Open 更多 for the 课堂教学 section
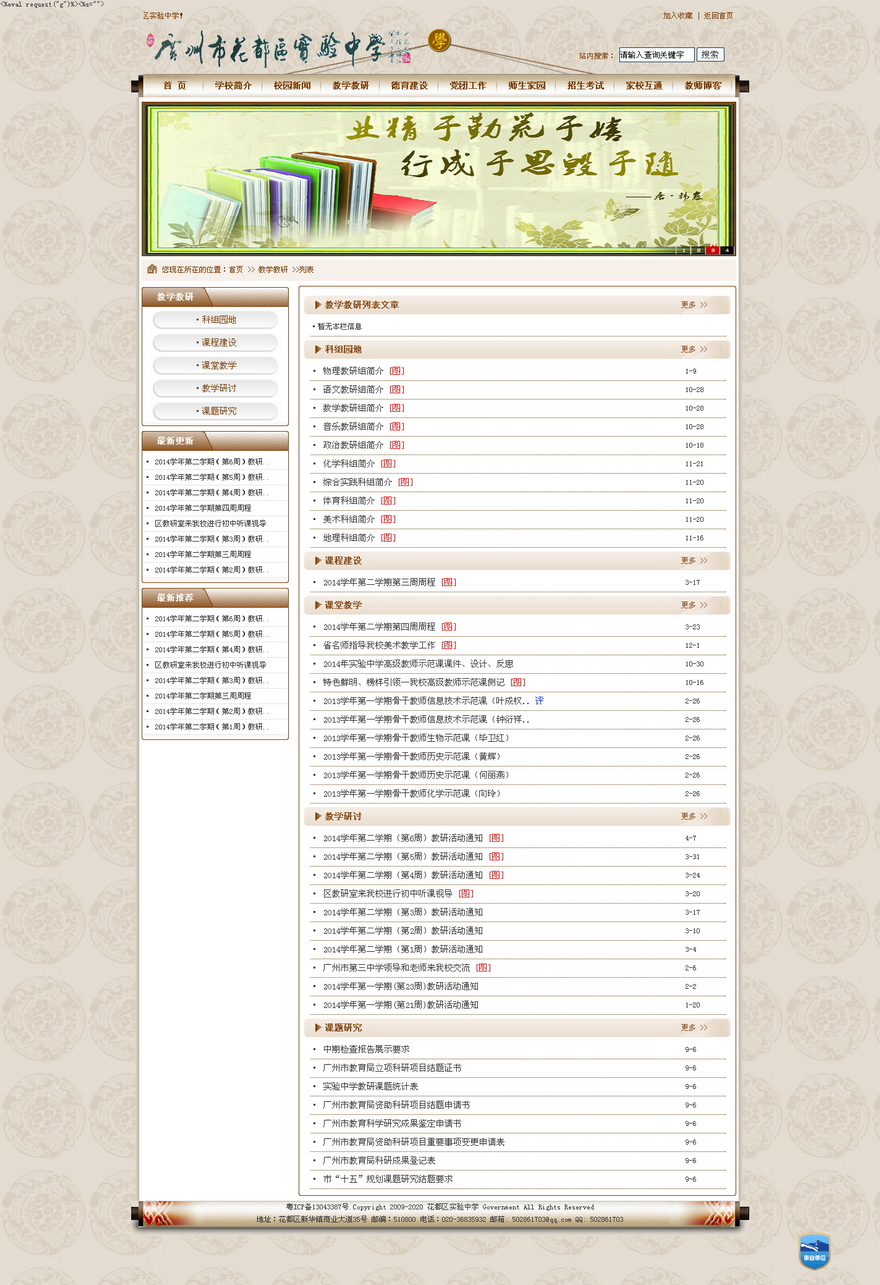Viewport: 880px width, 1285px height. click(694, 606)
